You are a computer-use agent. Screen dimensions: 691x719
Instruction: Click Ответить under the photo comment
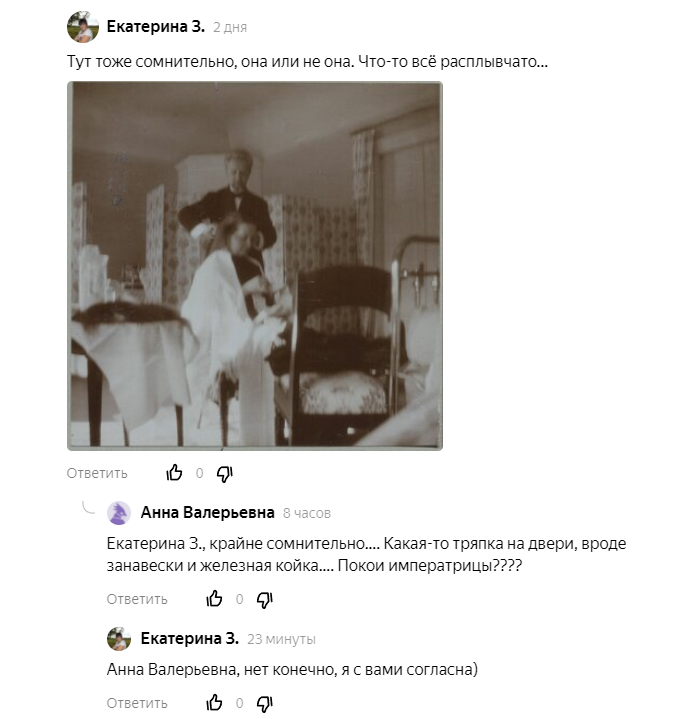pyautogui.click(x=97, y=473)
